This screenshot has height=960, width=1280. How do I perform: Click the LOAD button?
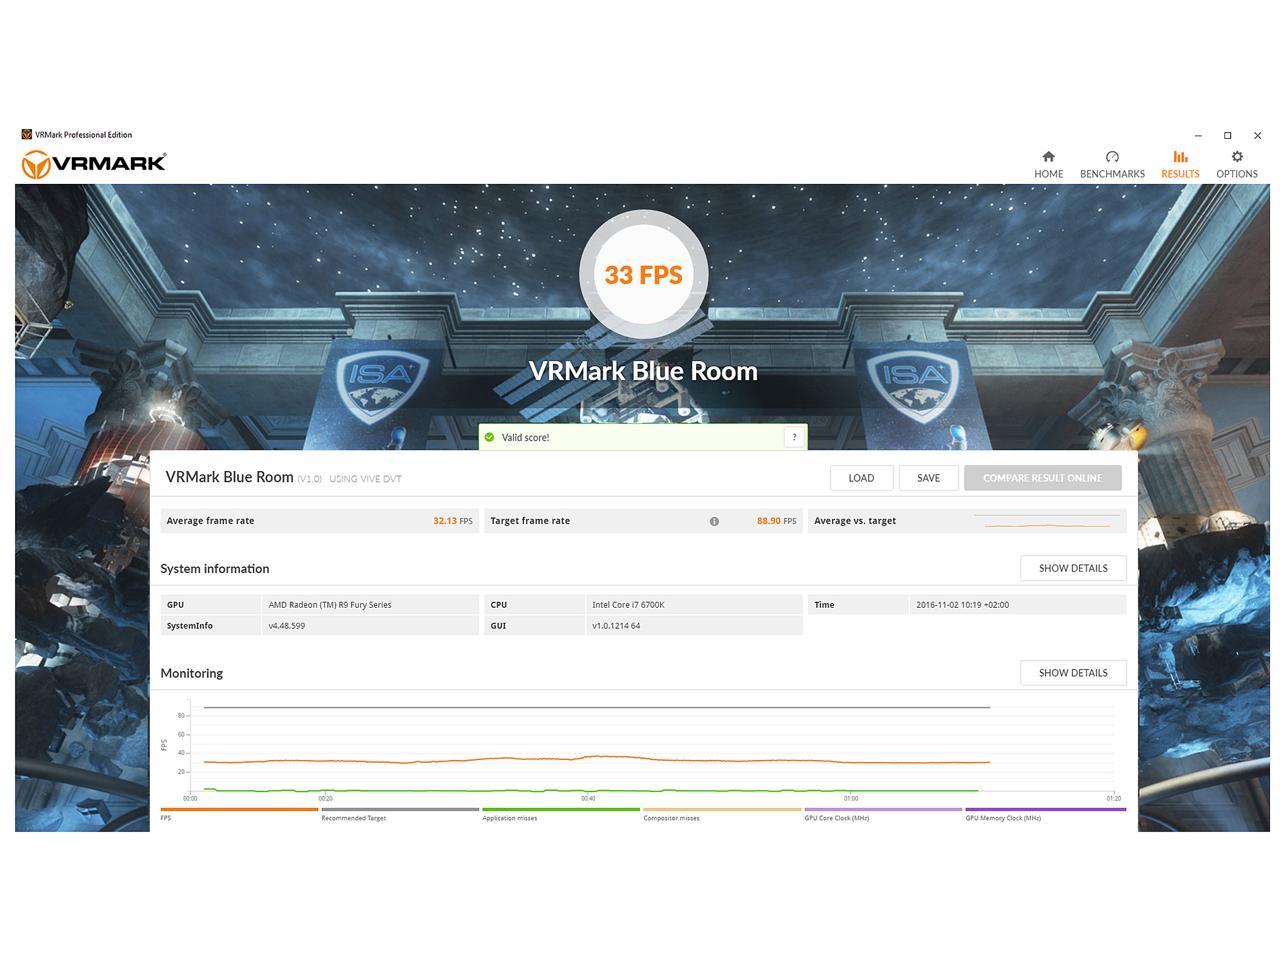point(861,478)
